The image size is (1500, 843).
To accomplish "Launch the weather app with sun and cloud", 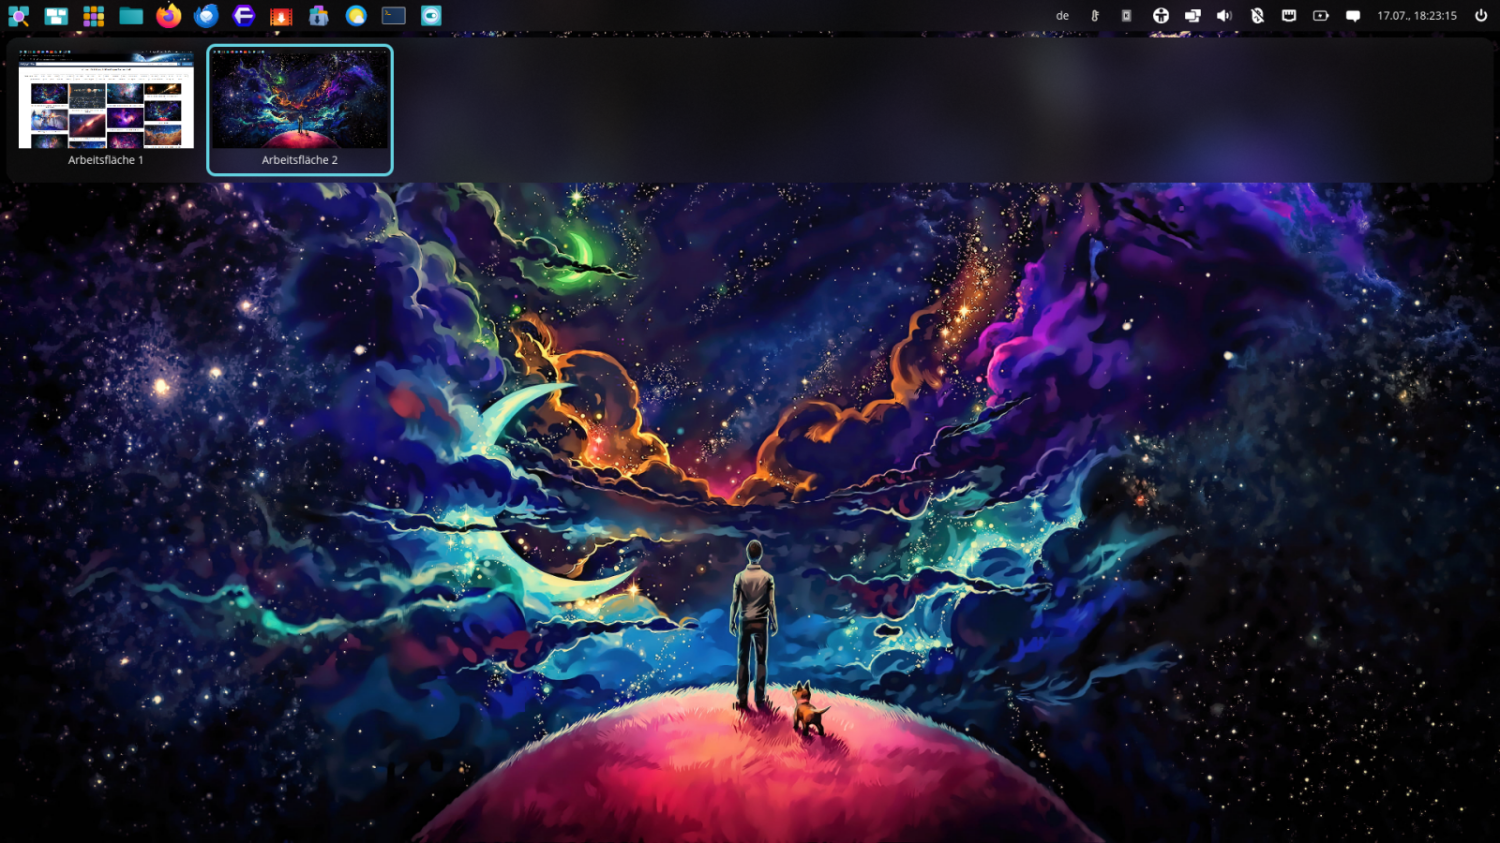I will point(356,16).
